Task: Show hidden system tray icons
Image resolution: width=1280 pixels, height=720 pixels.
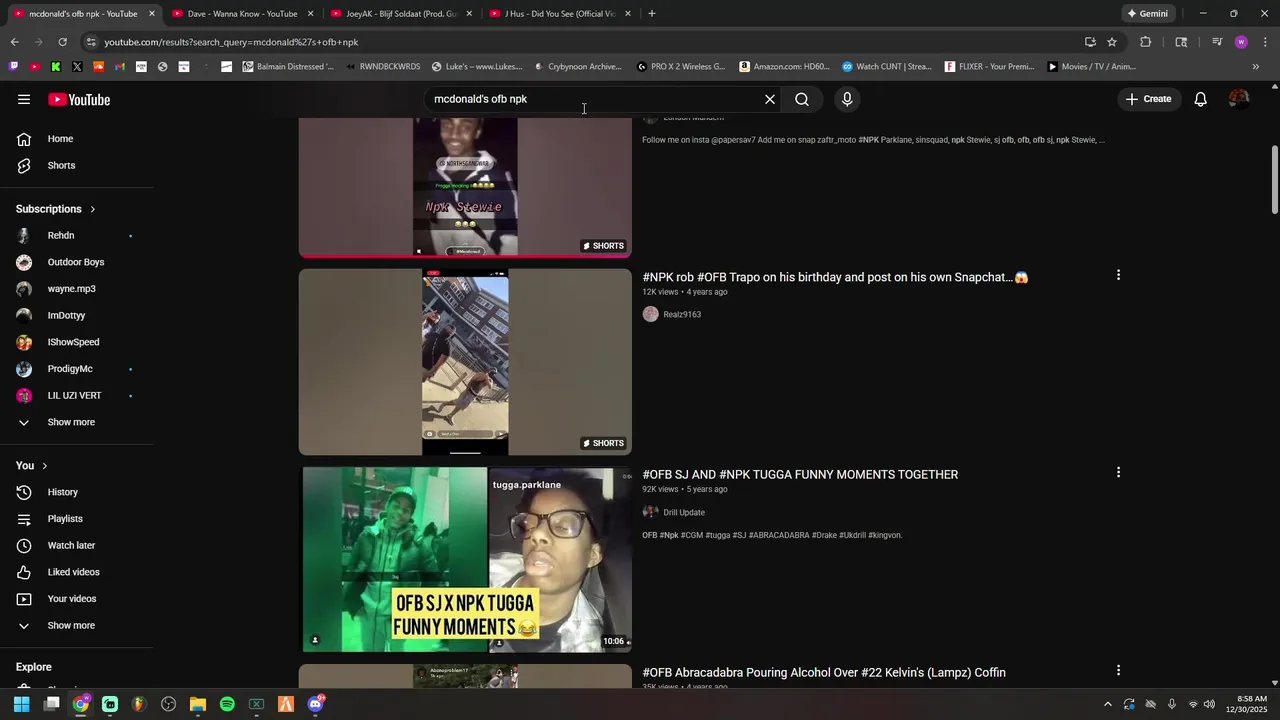Action: [1107, 704]
